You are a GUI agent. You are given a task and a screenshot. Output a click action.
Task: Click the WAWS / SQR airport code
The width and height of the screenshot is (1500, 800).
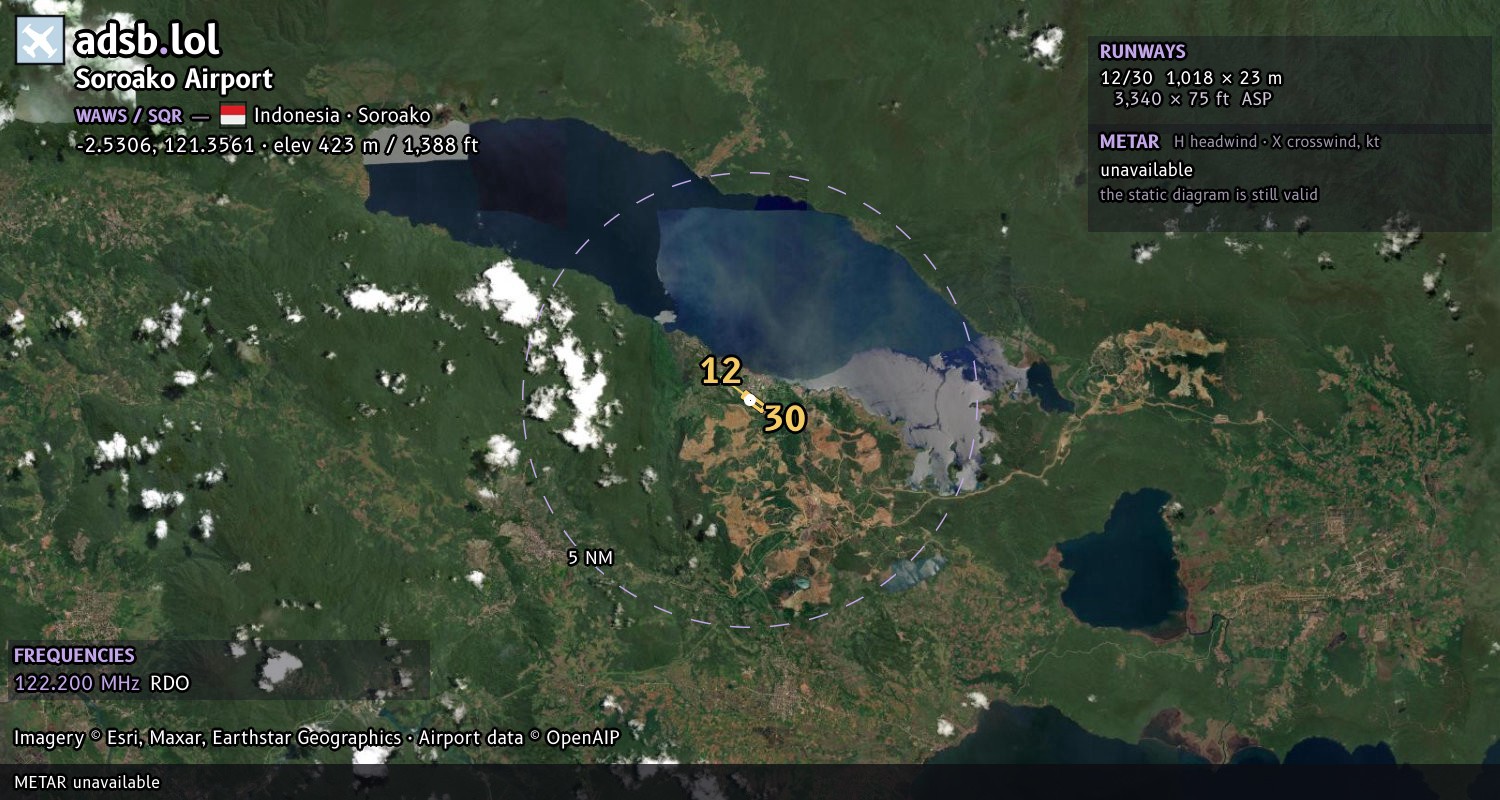[129, 115]
